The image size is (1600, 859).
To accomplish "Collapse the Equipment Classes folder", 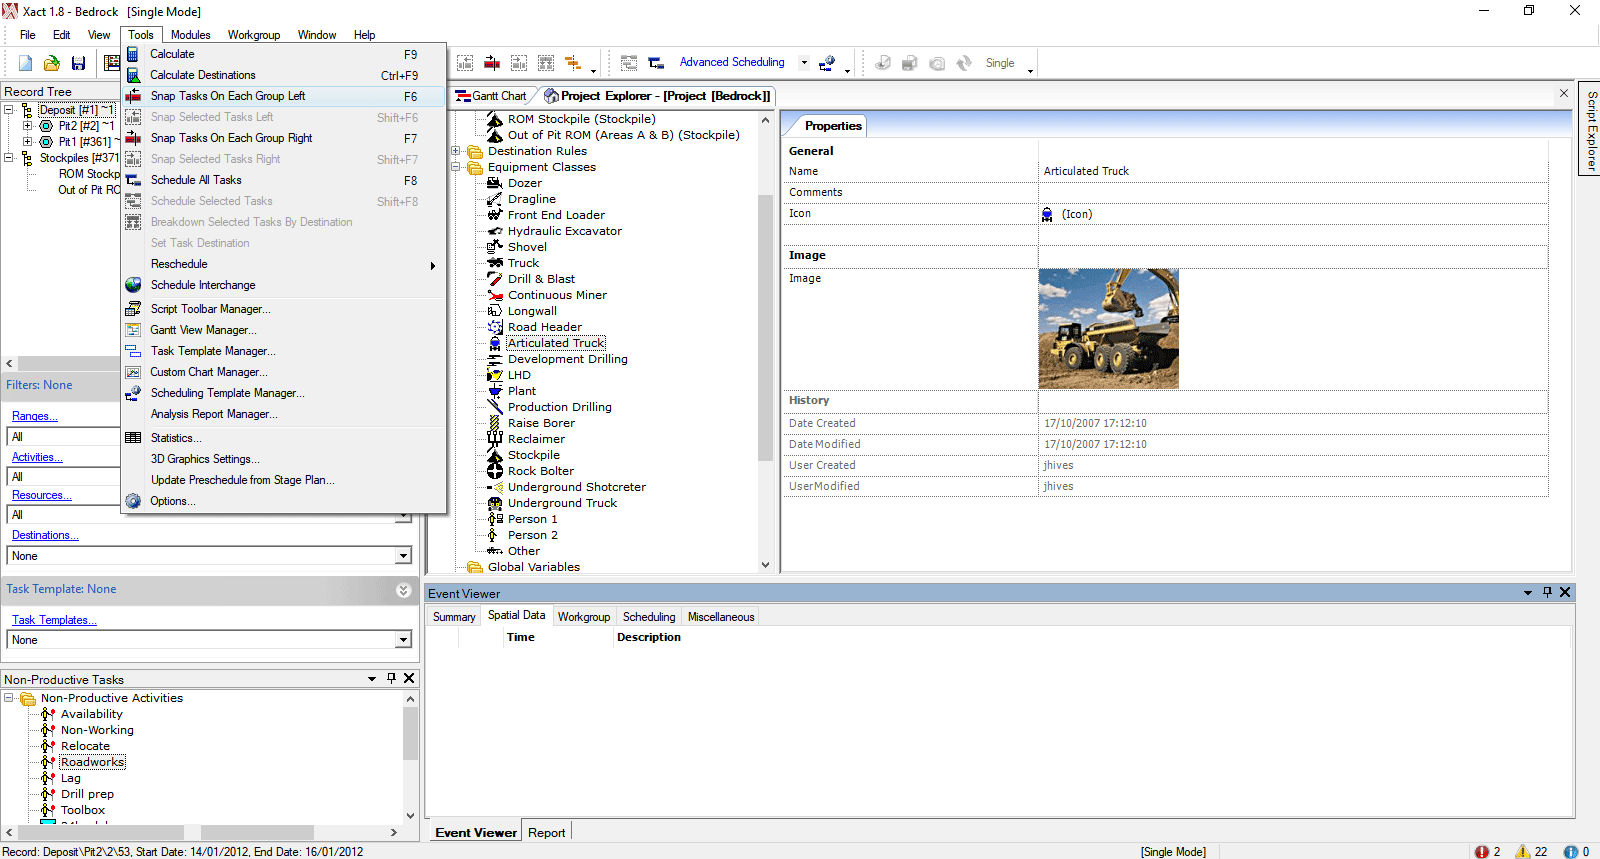I will tap(456, 167).
